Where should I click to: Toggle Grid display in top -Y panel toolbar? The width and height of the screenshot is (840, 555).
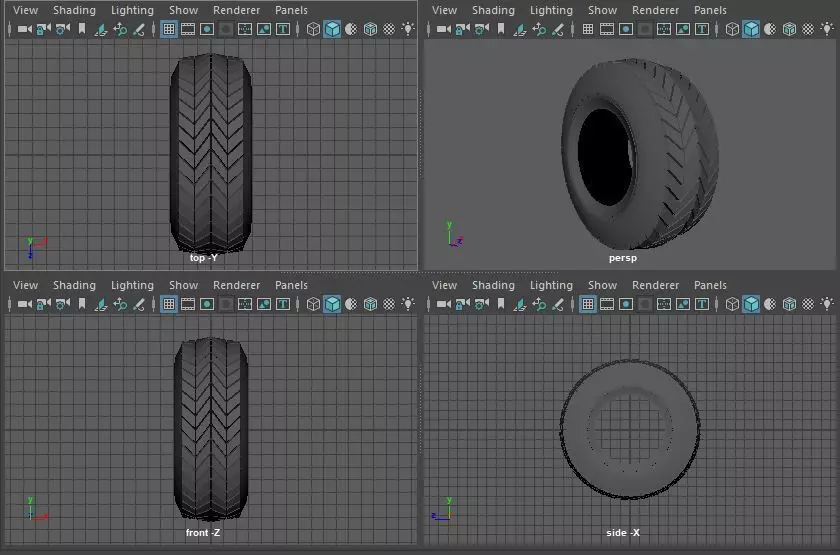coord(169,29)
